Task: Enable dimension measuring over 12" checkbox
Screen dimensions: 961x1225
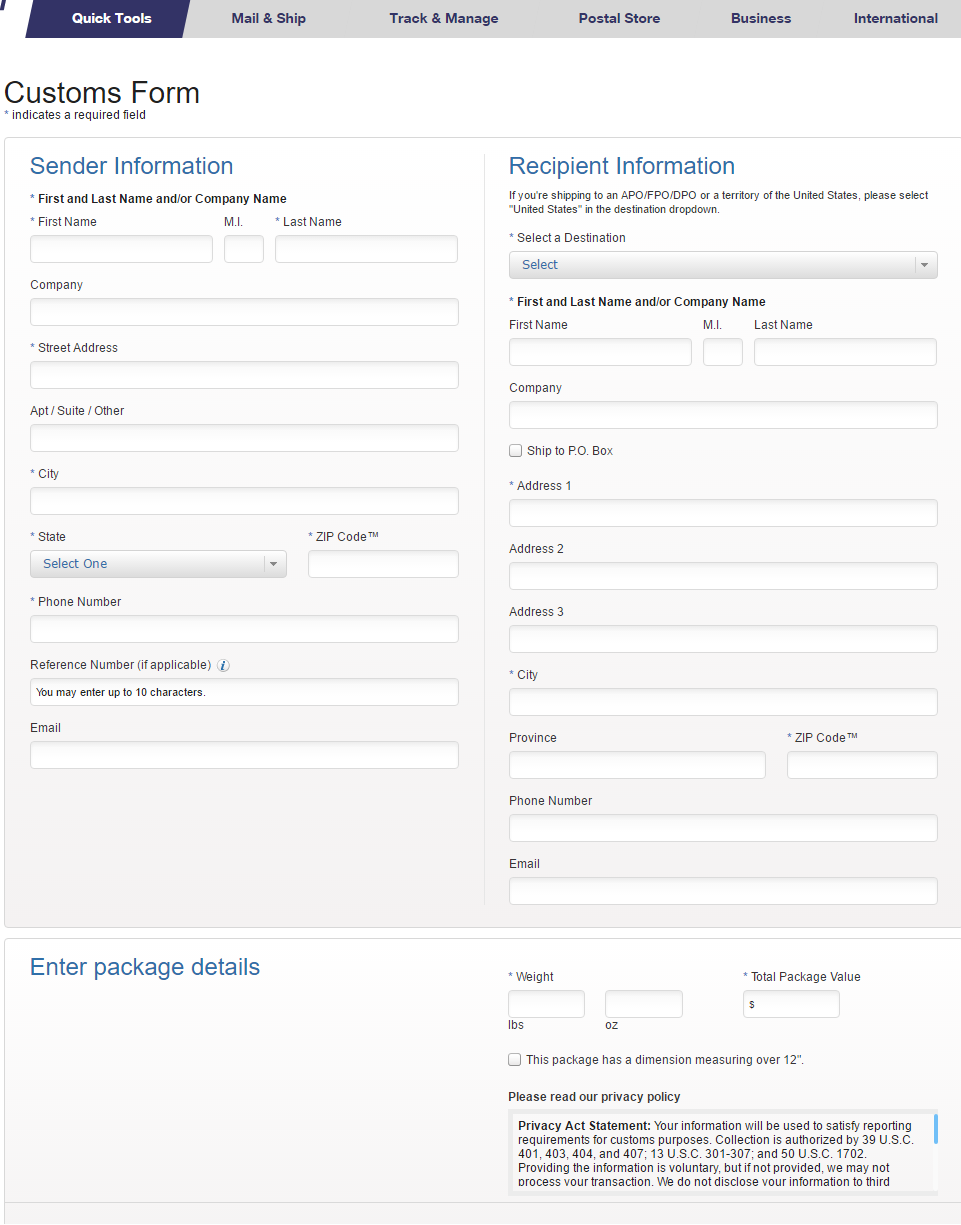Action: (x=515, y=1060)
